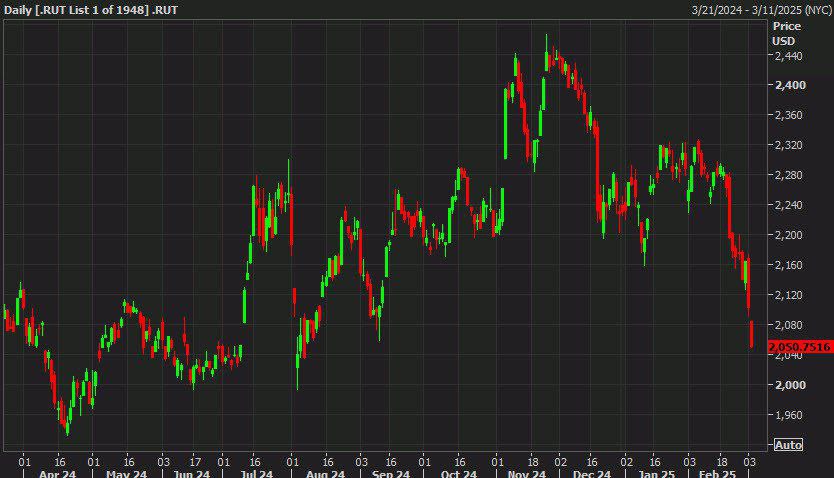Image resolution: width=834 pixels, height=478 pixels.
Task: Click the 2,160 price axis label
Action: click(x=789, y=265)
